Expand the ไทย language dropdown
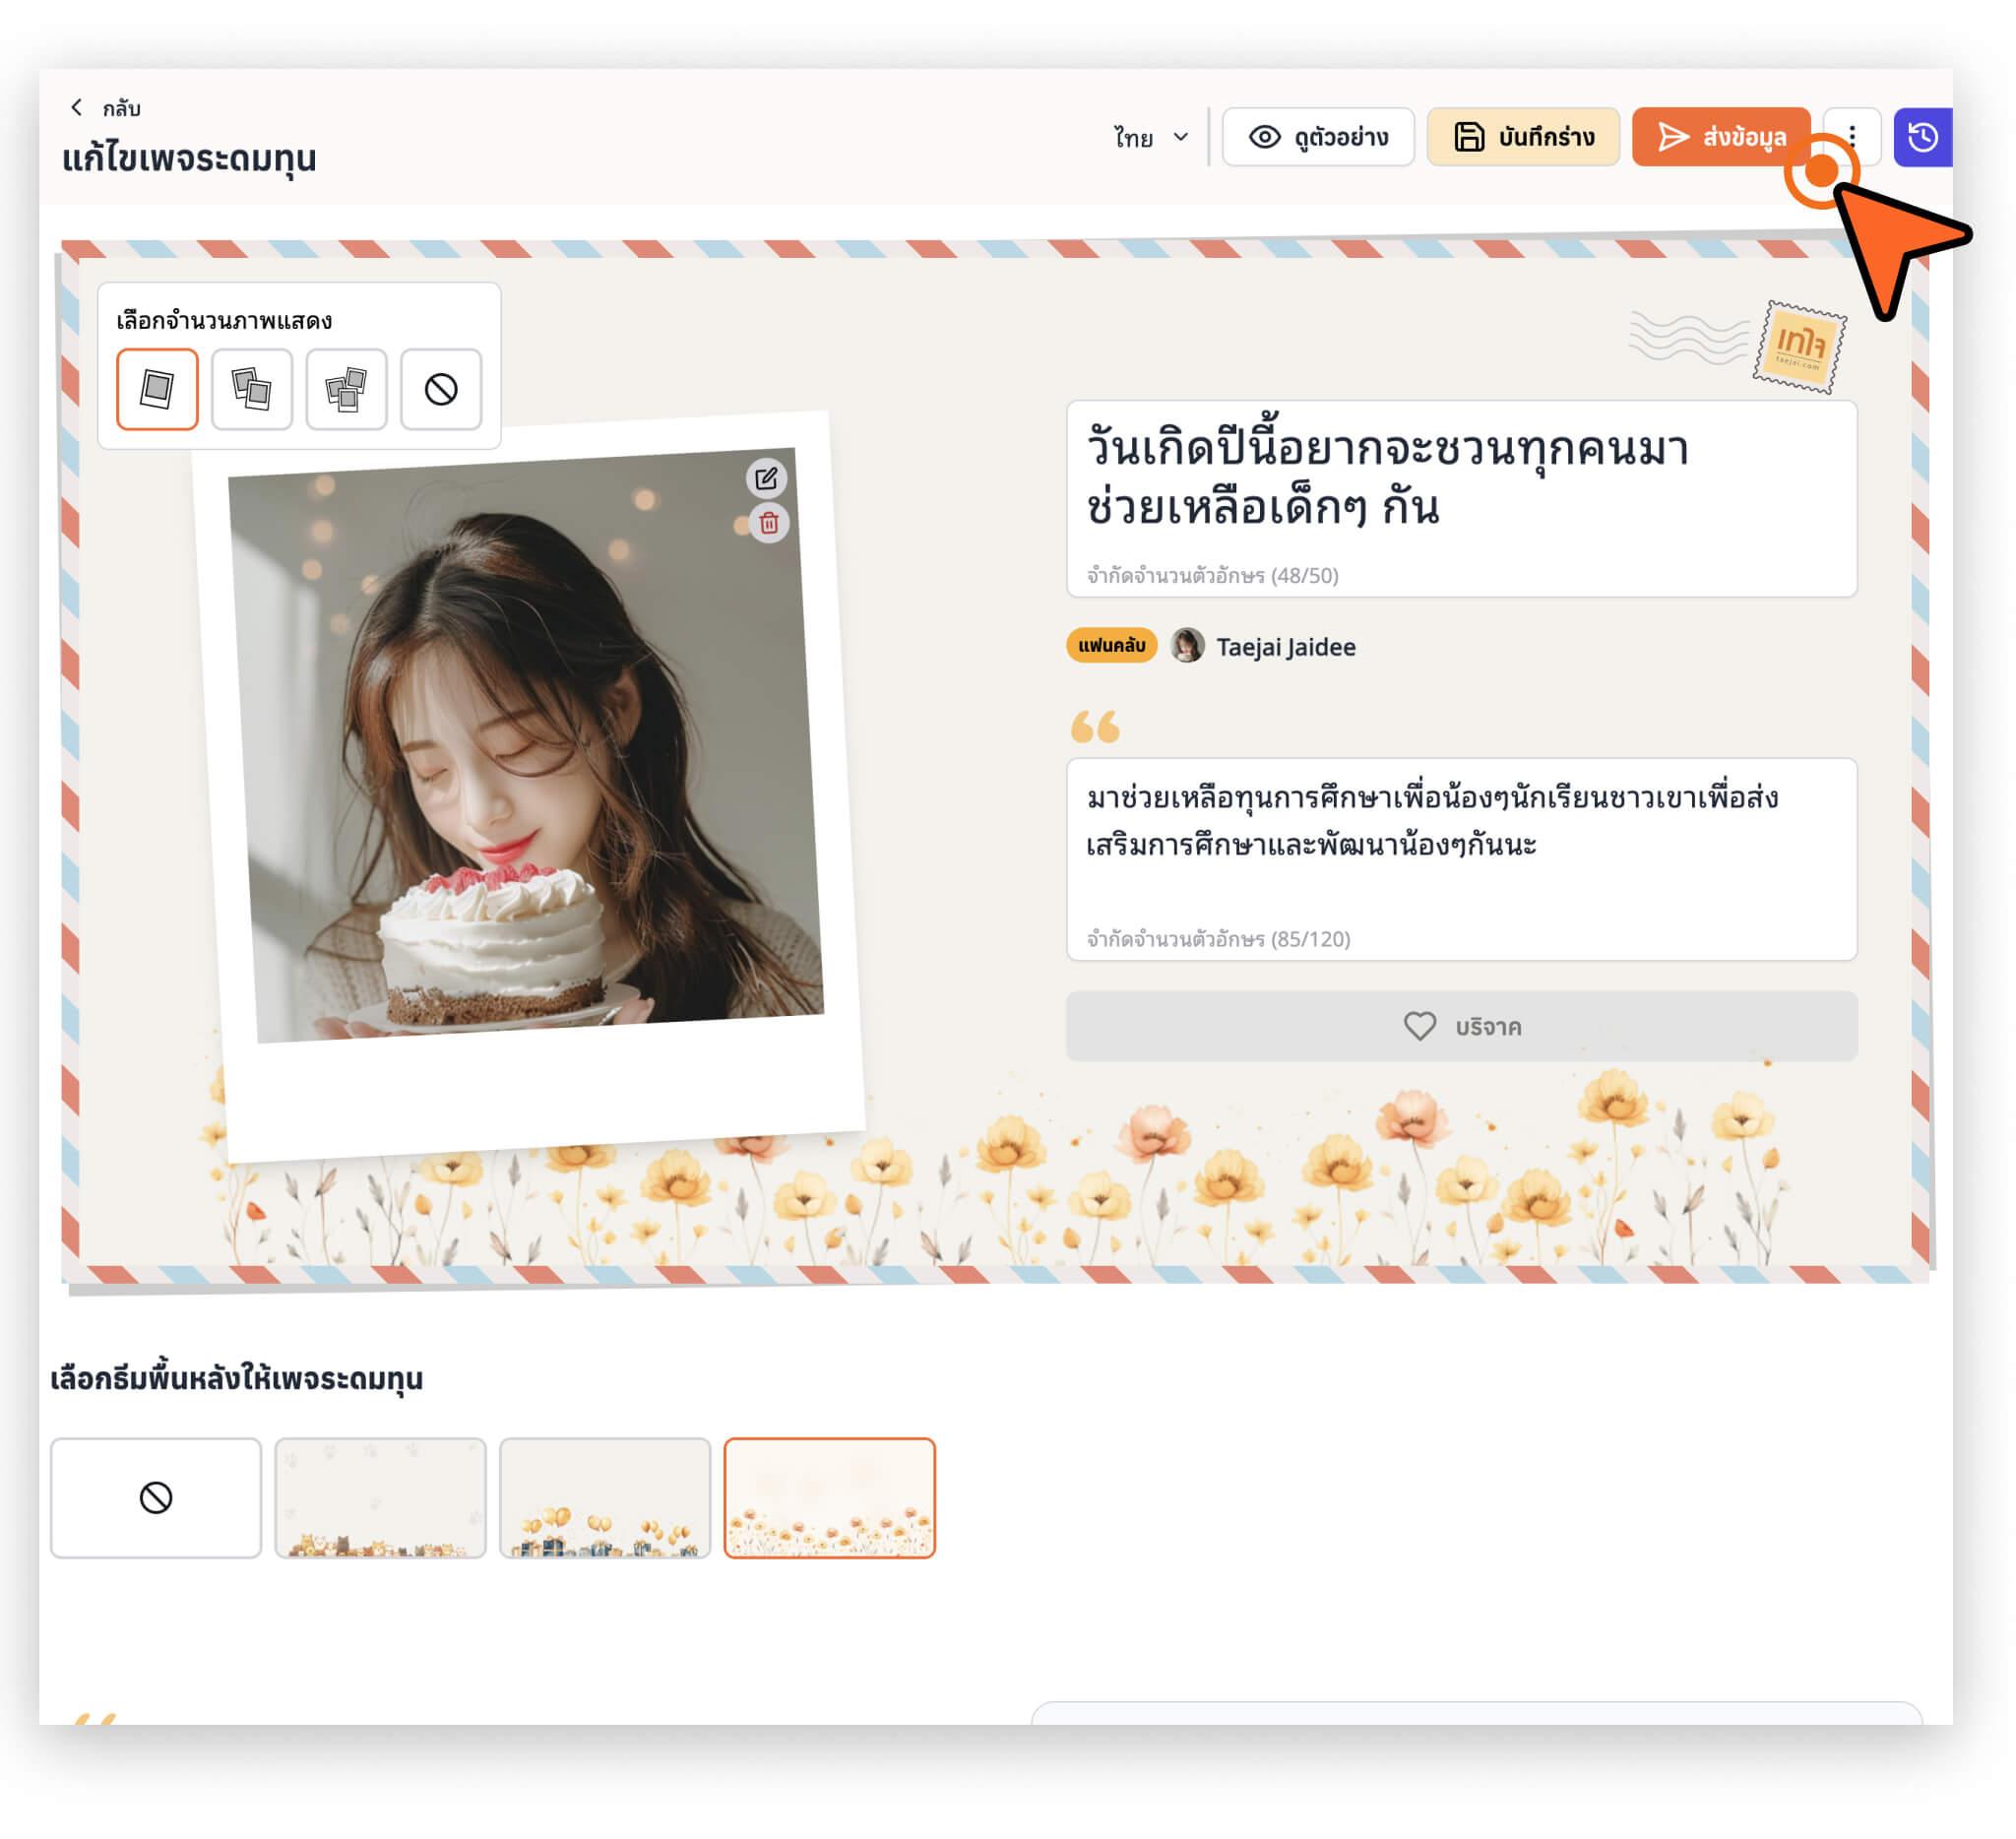 point(1151,137)
